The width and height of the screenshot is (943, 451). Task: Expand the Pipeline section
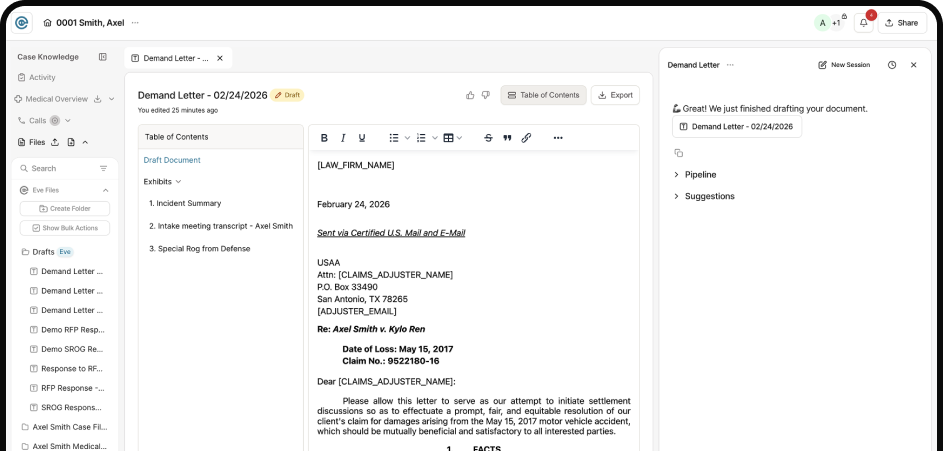pyautogui.click(x=695, y=175)
